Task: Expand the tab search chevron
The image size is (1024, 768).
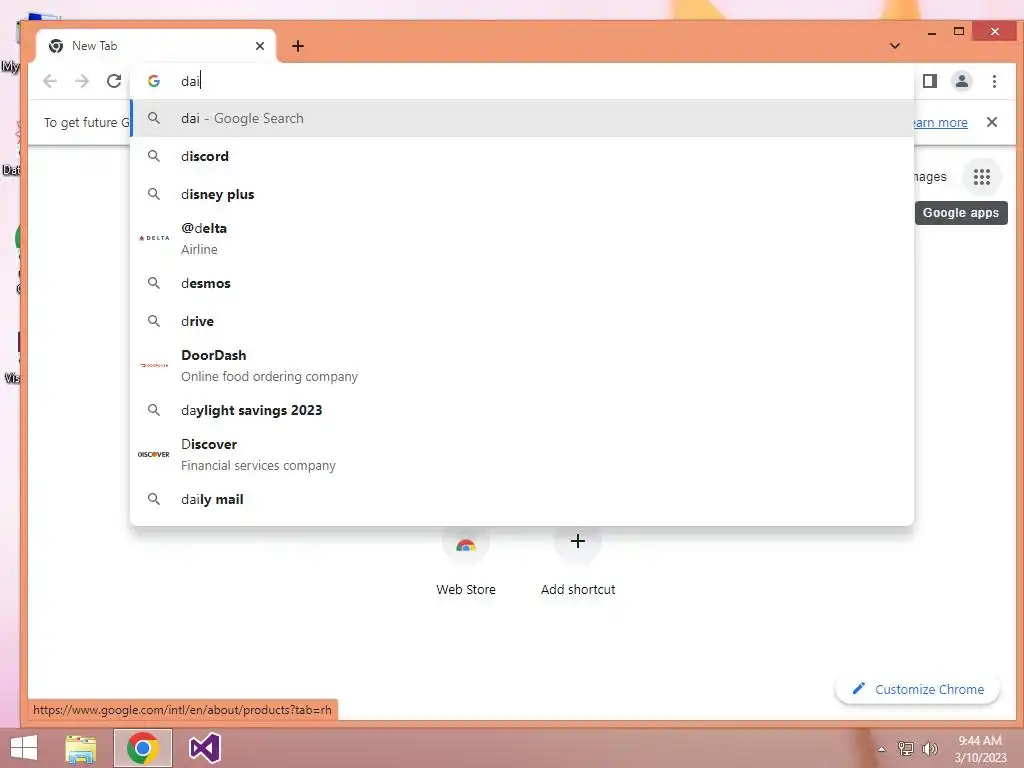Action: coord(895,46)
